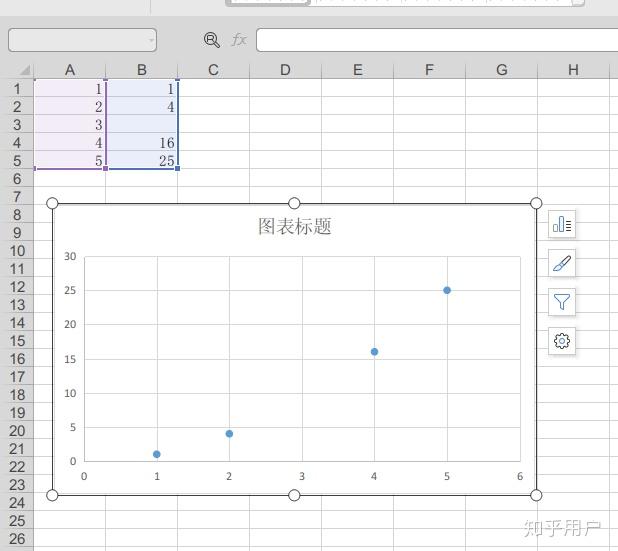Viewport: 618px width, 551px height.
Task: Open the chart styles brush button
Action: 562,263
